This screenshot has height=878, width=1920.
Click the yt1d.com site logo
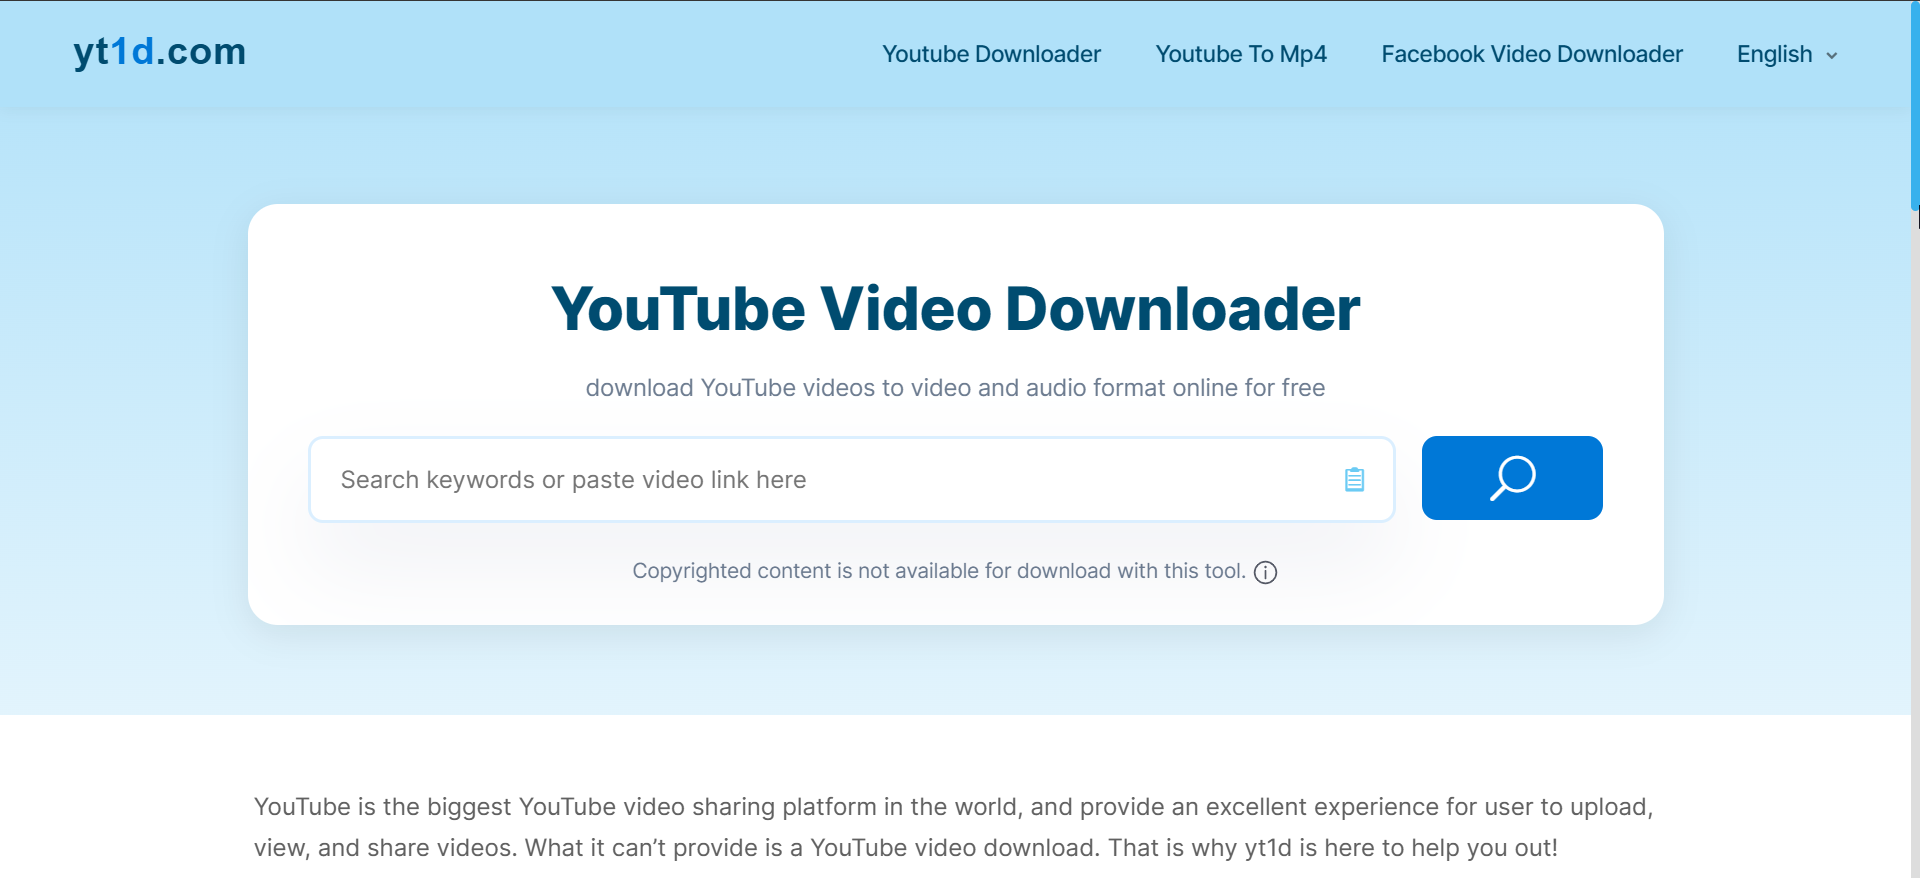click(160, 52)
